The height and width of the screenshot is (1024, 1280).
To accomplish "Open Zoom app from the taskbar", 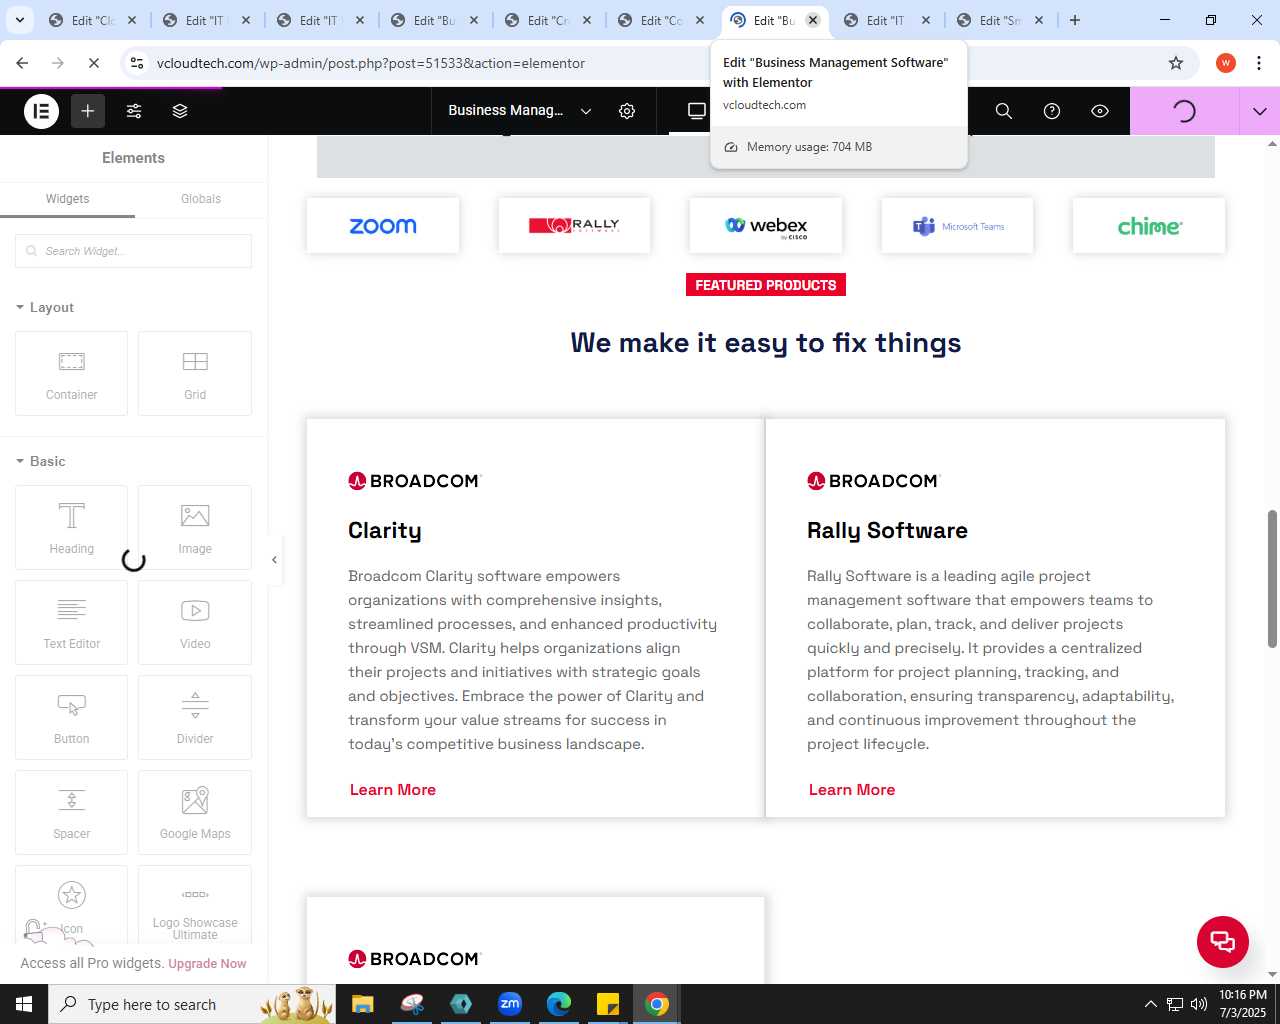I will 510,1004.
